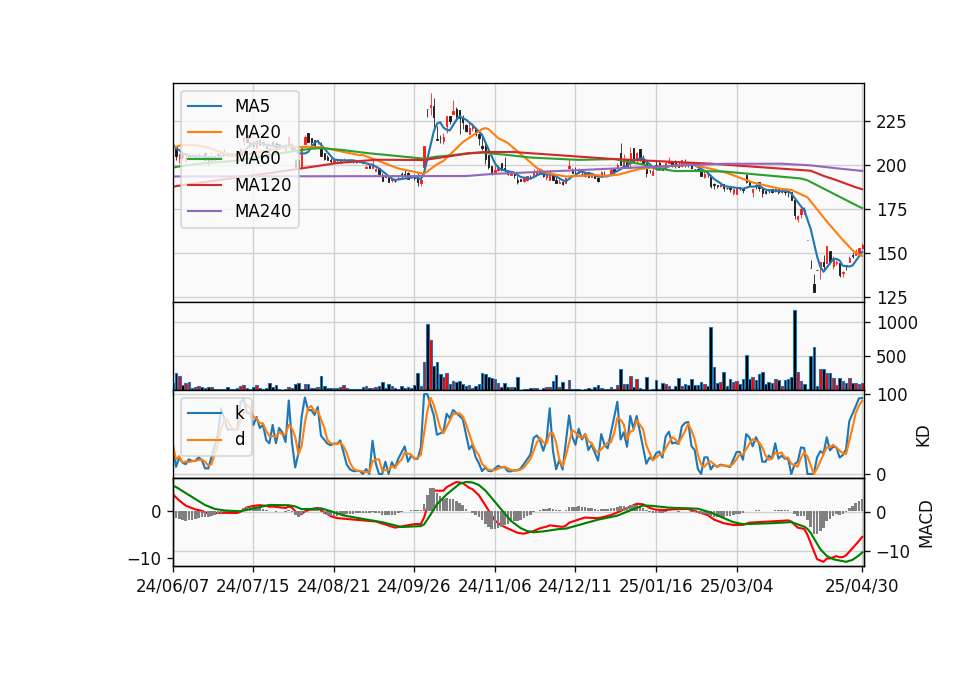Click the 100 tick on KD axis
The height and width of the screenshot is (690, 960).
click(x=891, y=395)
